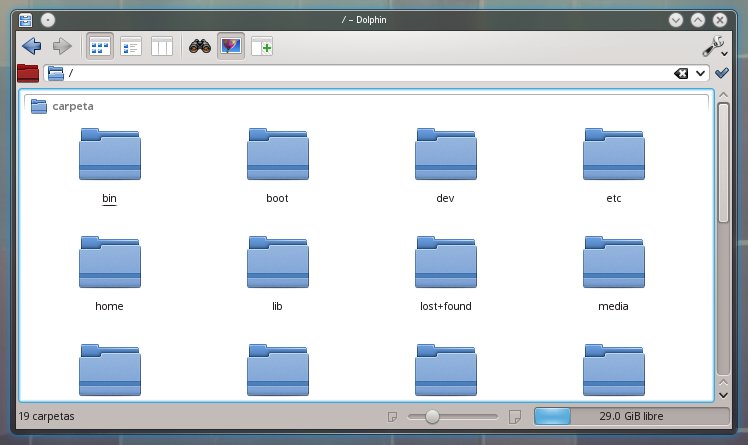748x445 pixels.
Task: Click the home folder name label
Action: (109, 306)
